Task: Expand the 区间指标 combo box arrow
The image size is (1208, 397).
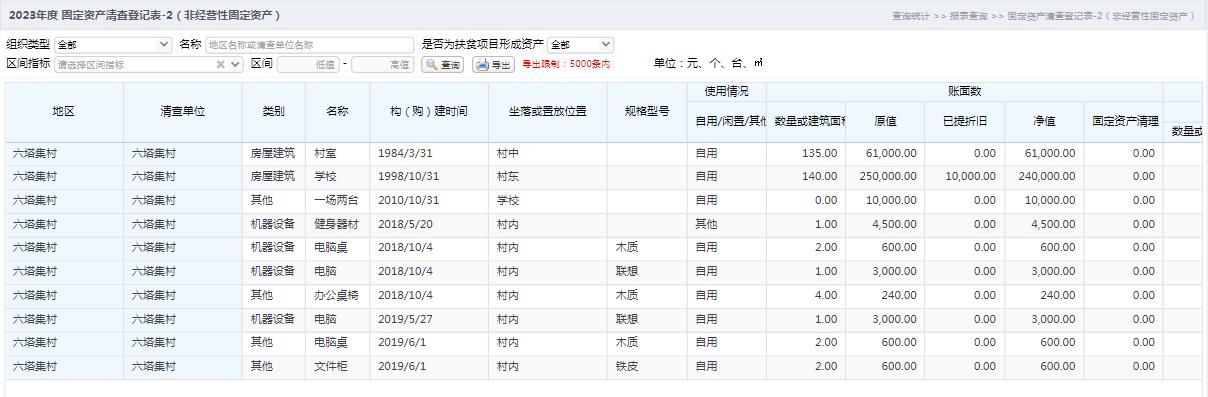Action: pos(236,64)
